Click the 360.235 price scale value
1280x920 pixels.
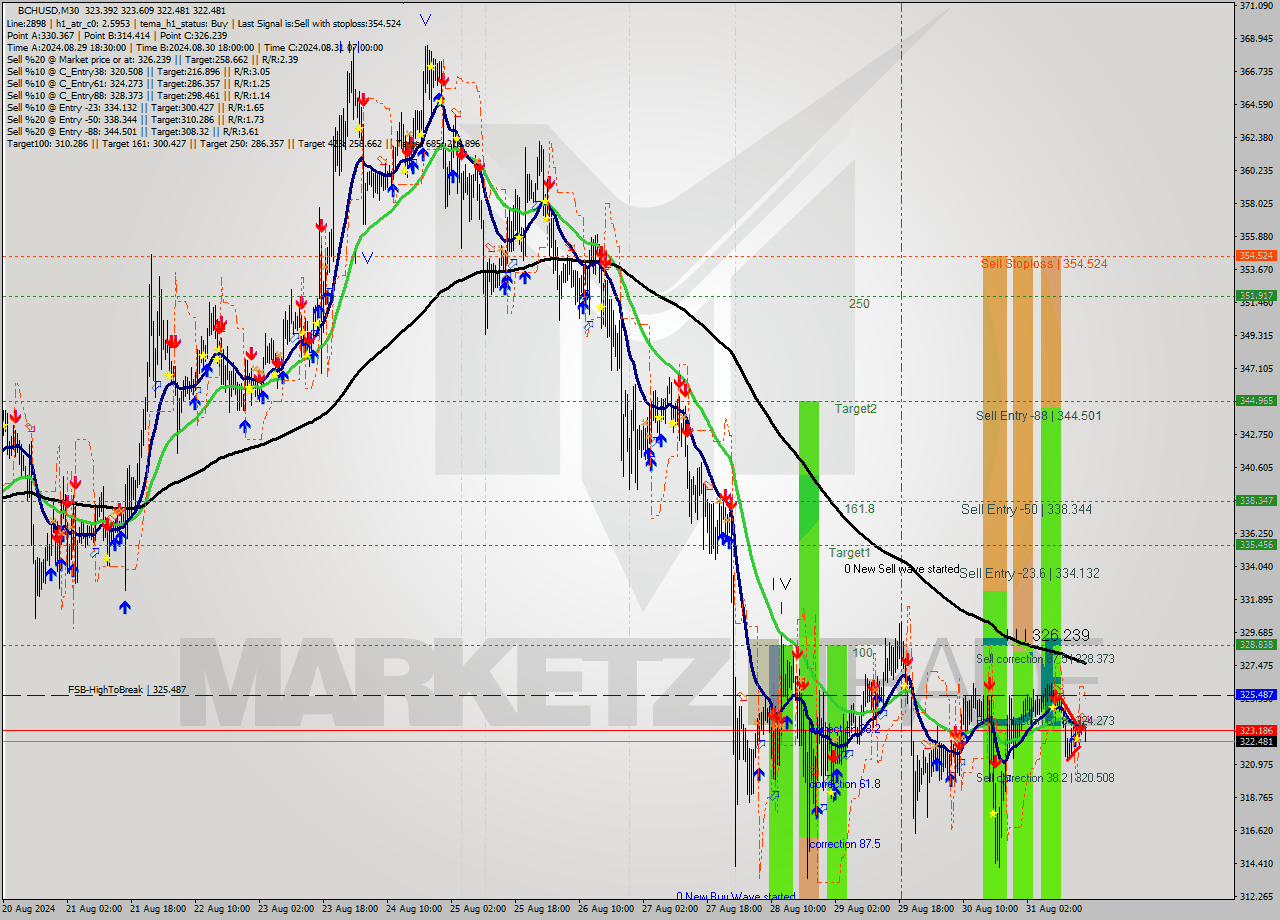[1255, 170]
